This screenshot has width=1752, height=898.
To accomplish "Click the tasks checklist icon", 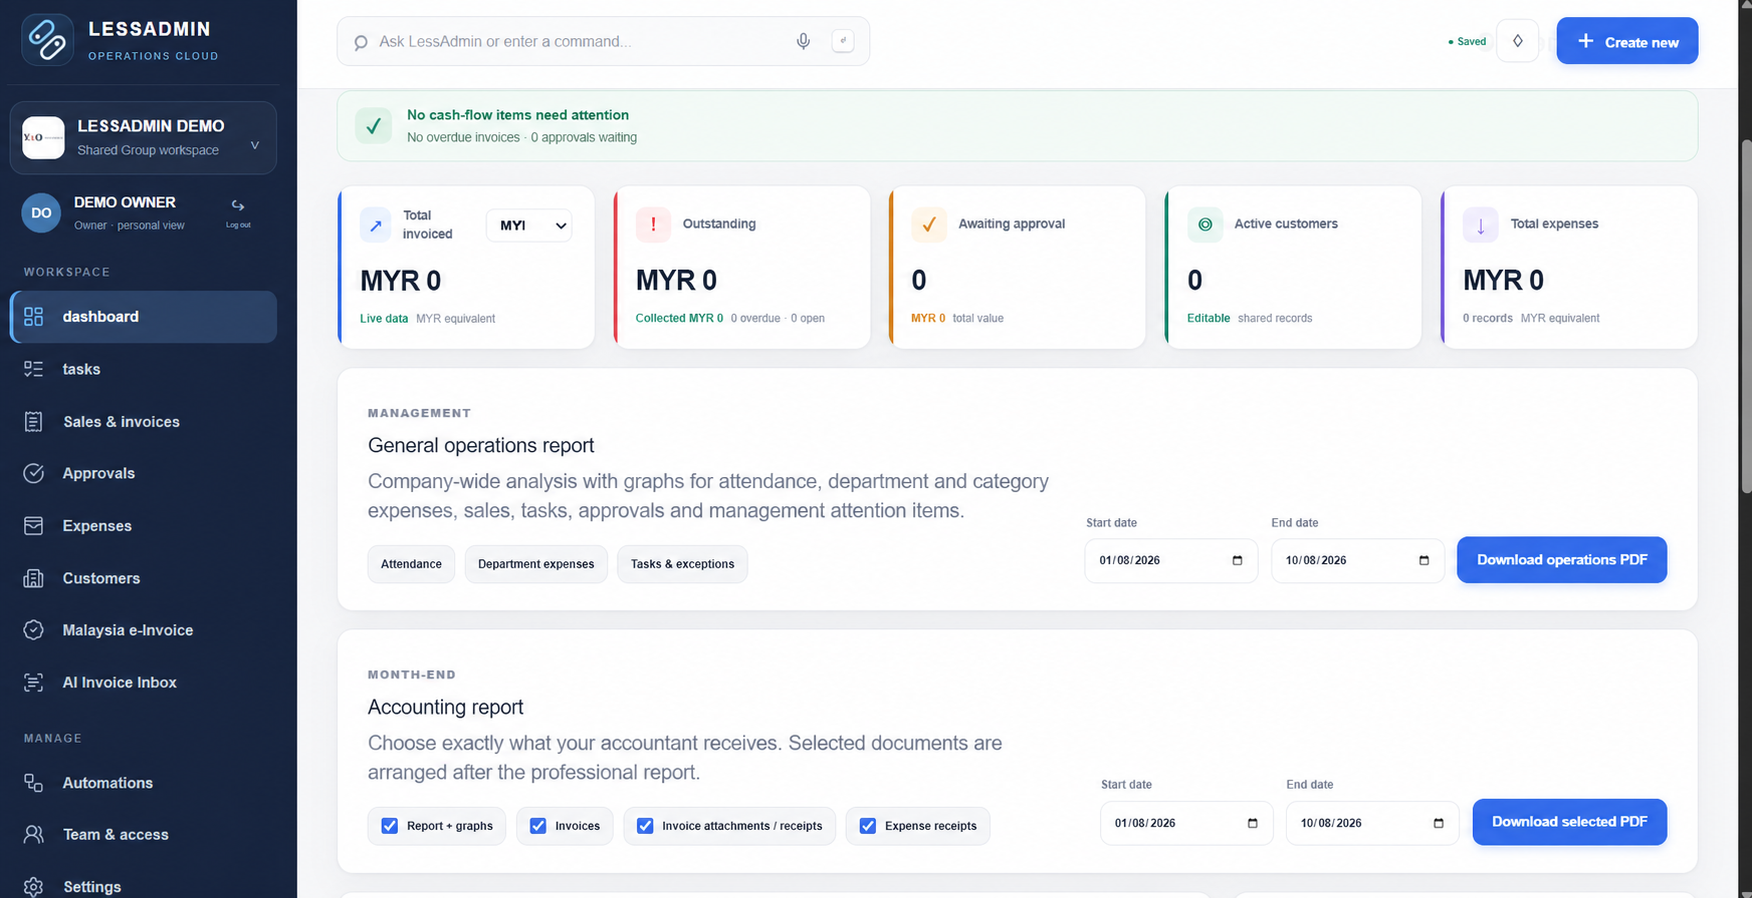I will tap(34, 369).
